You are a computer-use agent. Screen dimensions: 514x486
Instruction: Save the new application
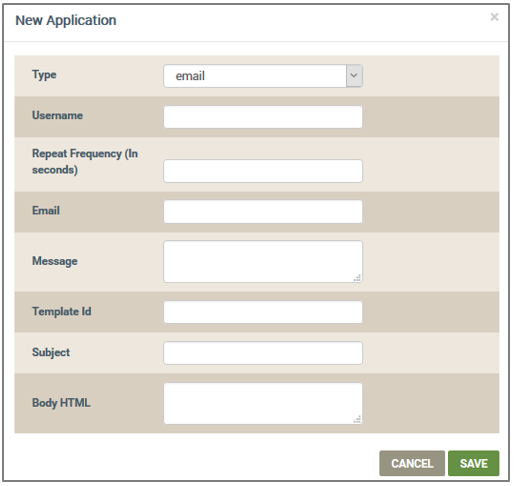coord(473,463)
